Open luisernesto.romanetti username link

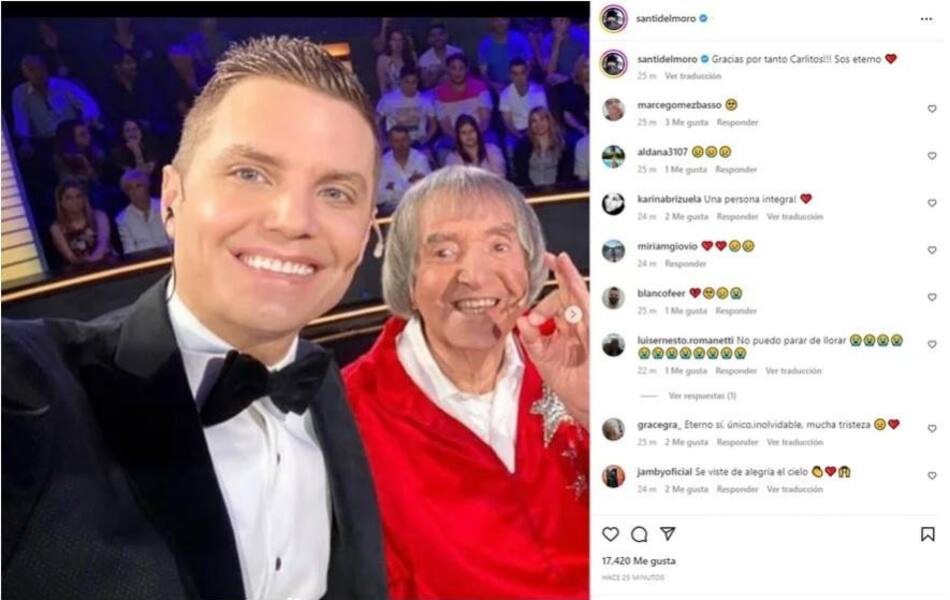[x=685, y=341]
